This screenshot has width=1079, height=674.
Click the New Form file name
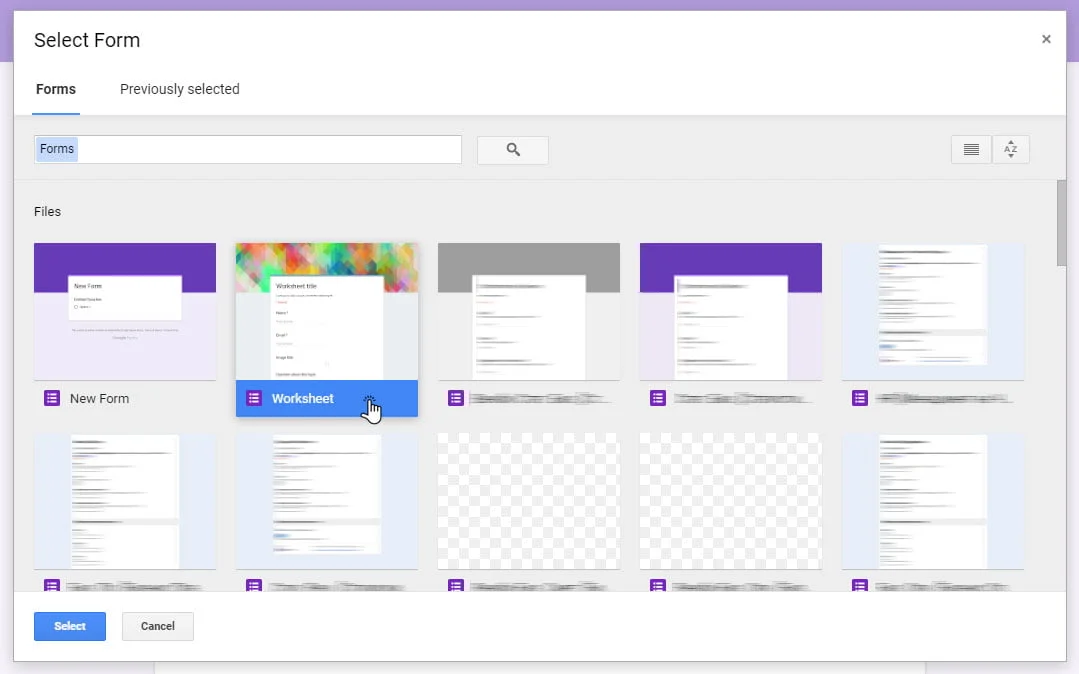[x=99, y=399]
